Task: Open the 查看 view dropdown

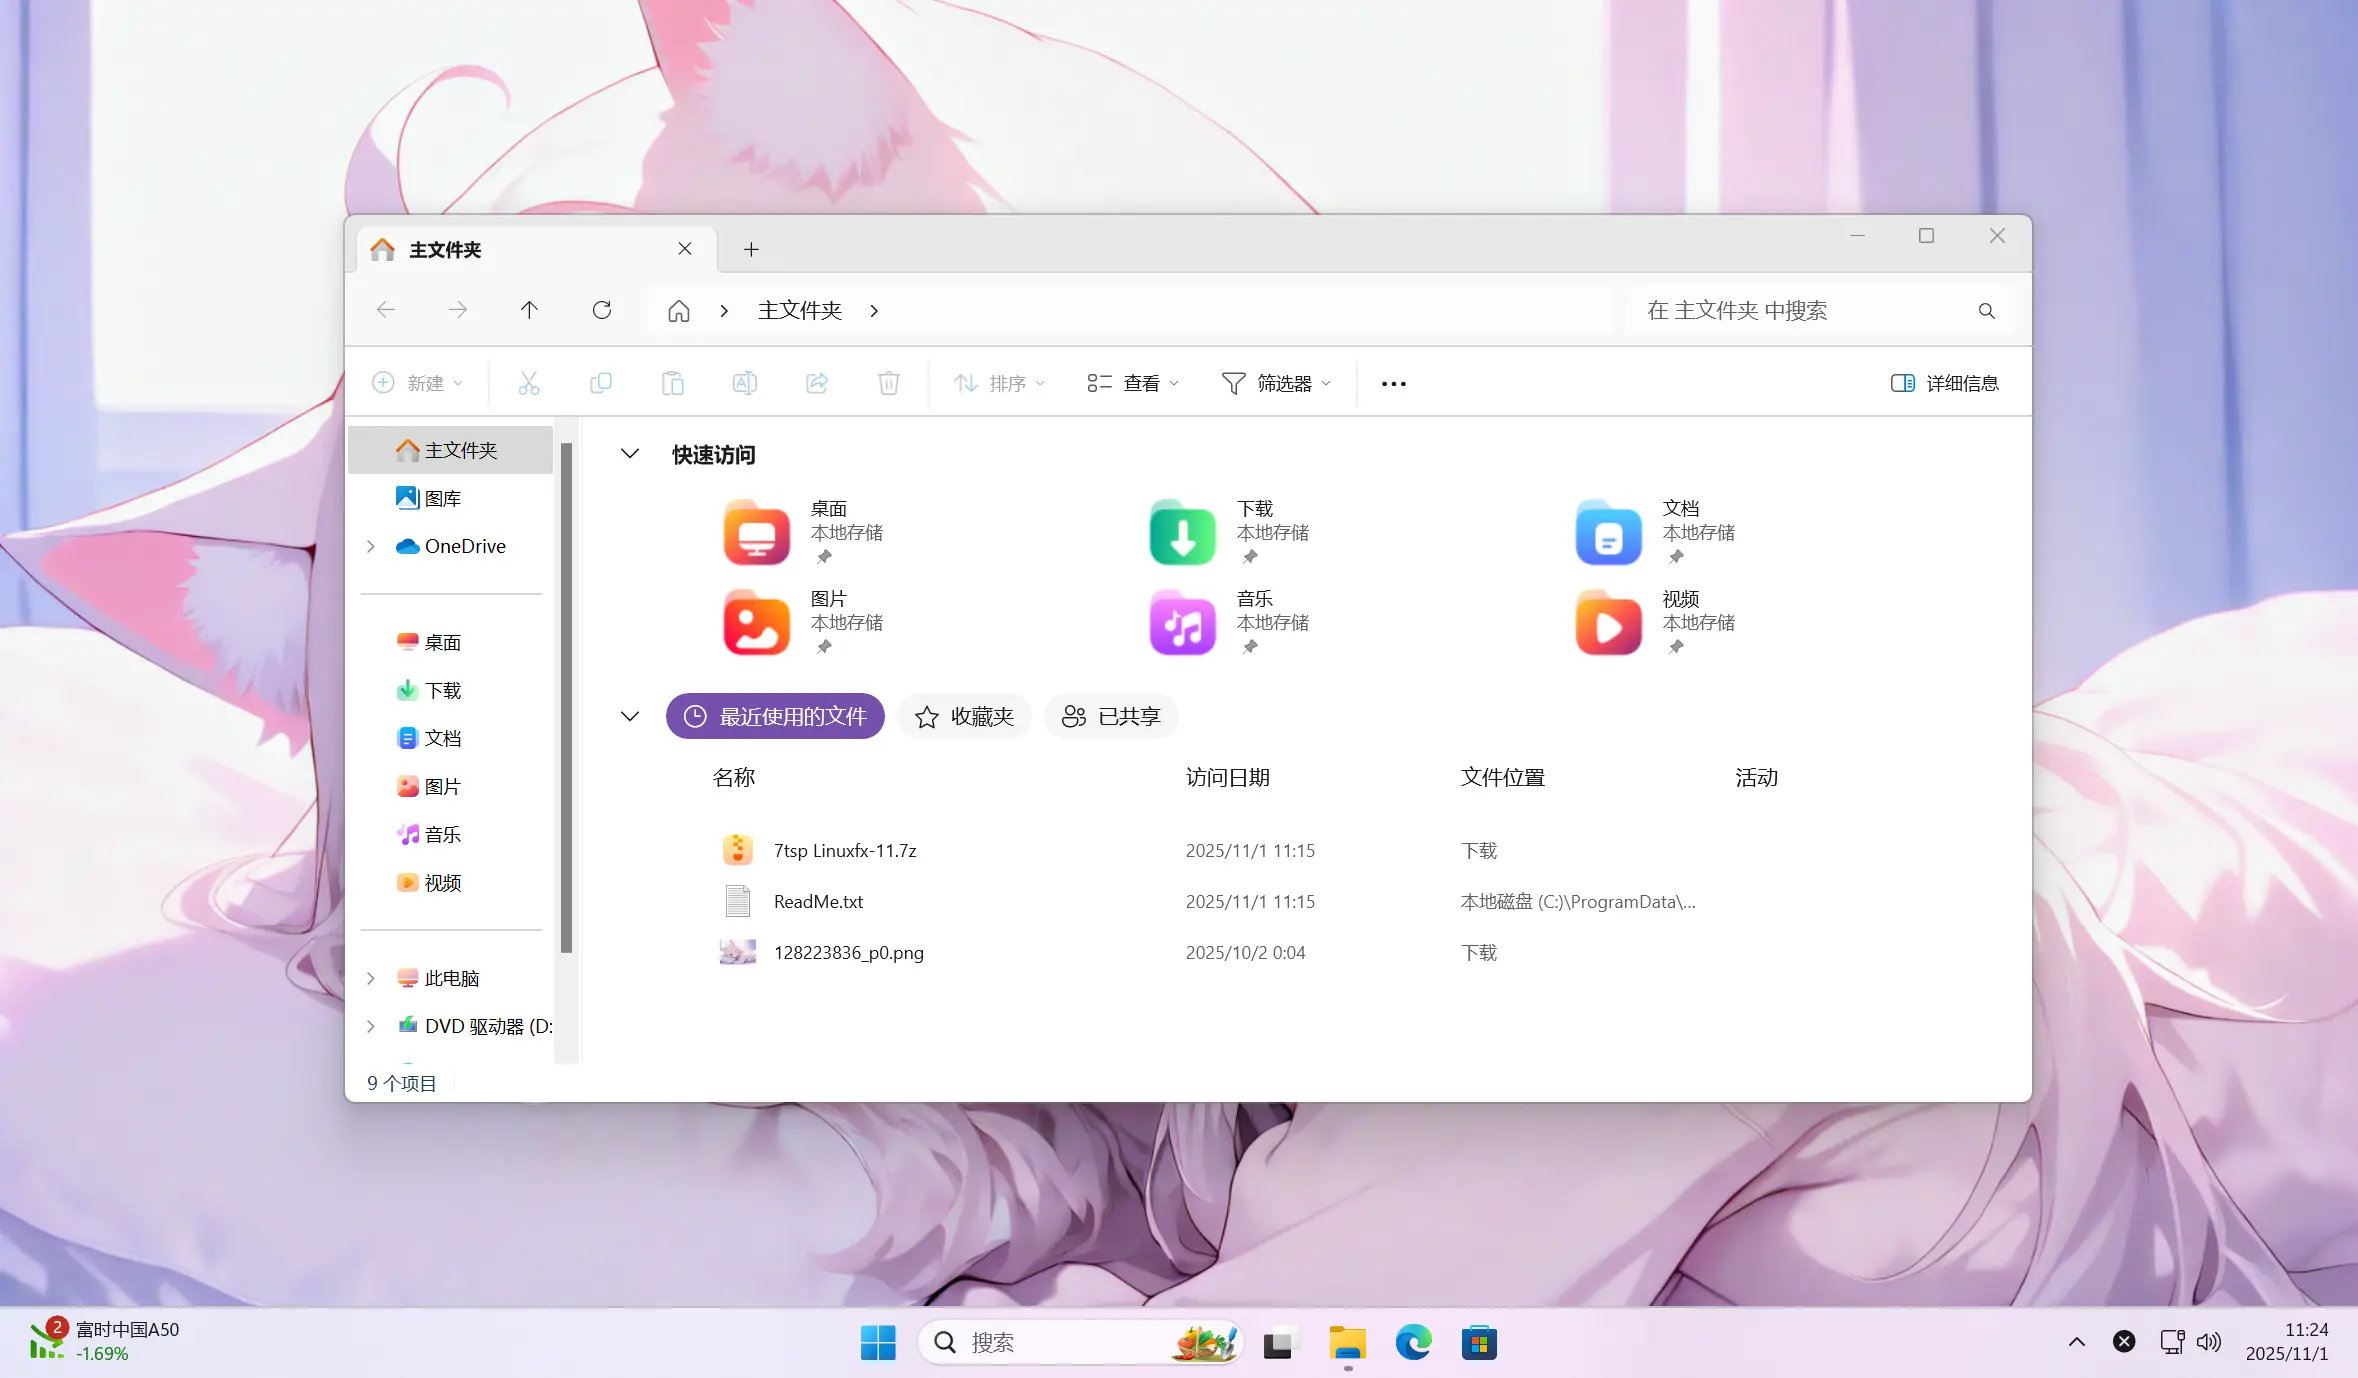Action: click(x=1131, y=383)
